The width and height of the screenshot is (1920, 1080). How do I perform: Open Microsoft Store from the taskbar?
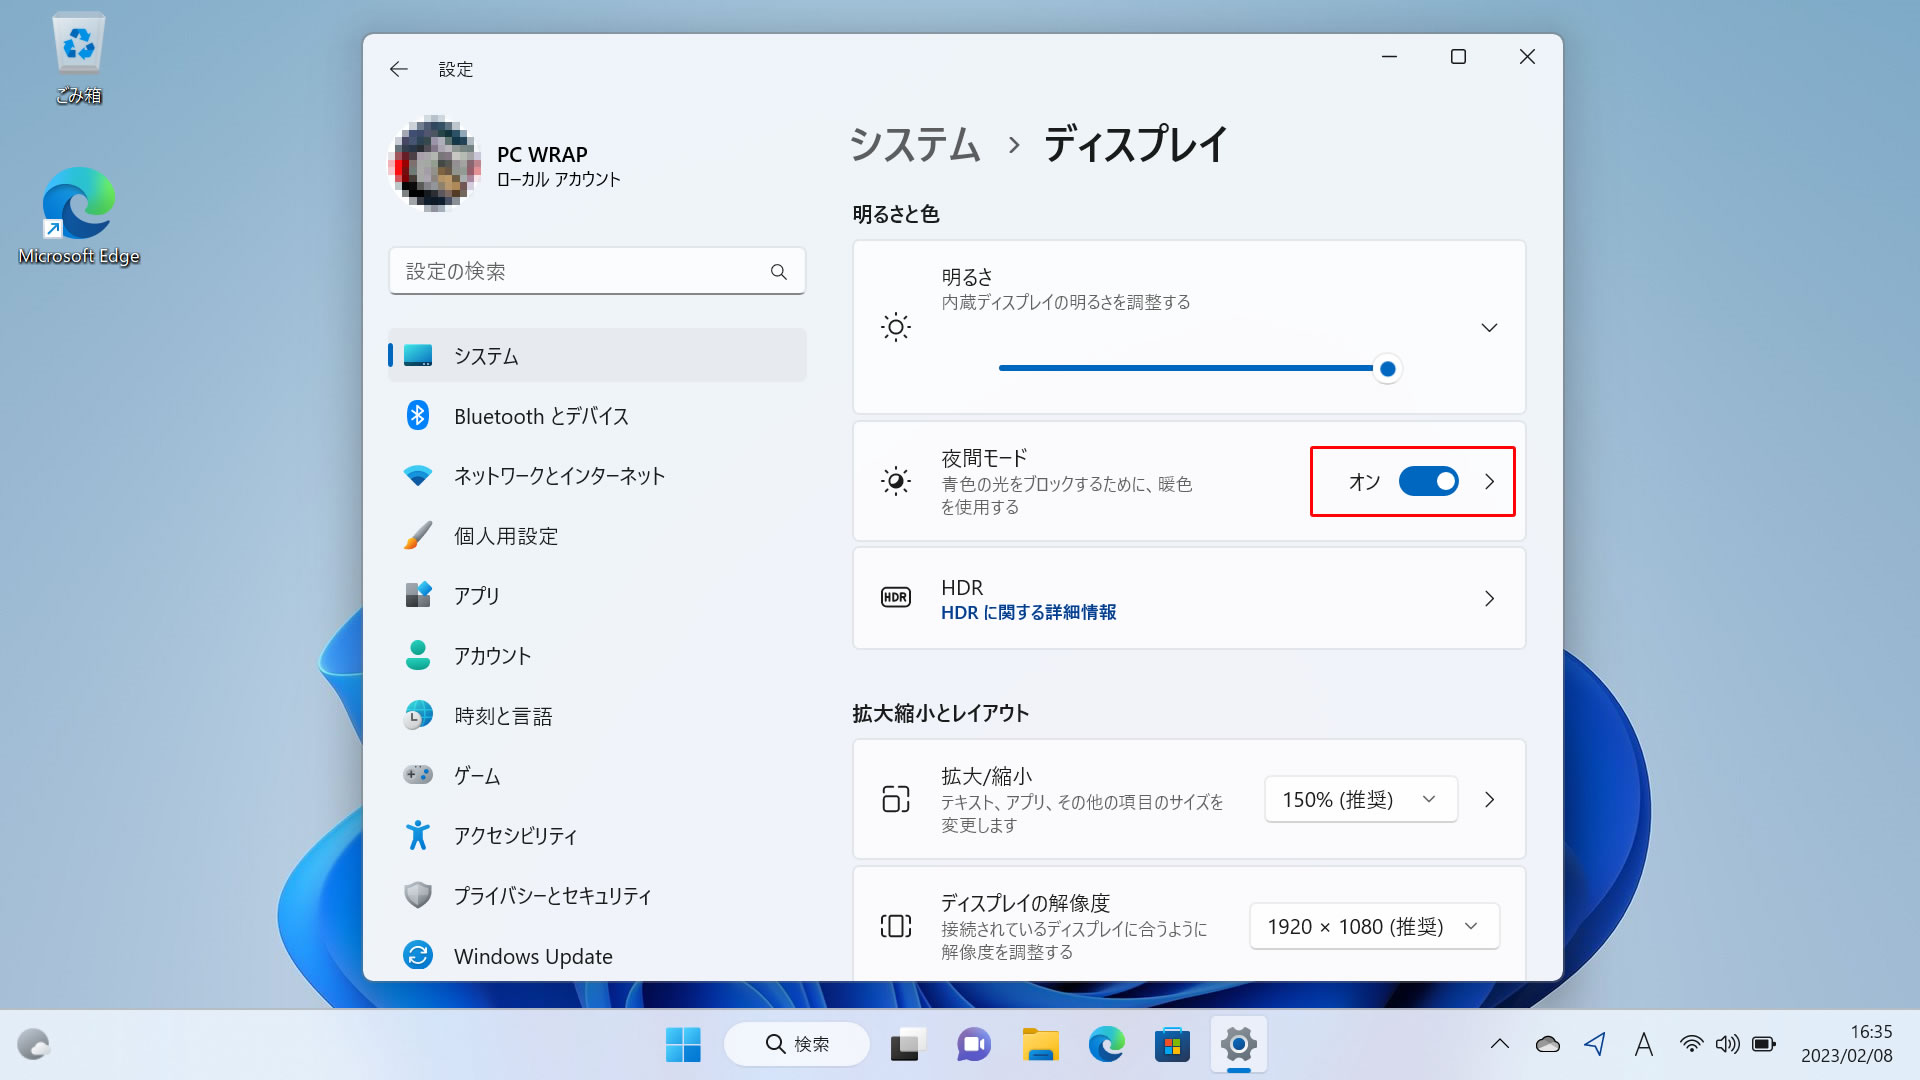click(1172, 1045)
